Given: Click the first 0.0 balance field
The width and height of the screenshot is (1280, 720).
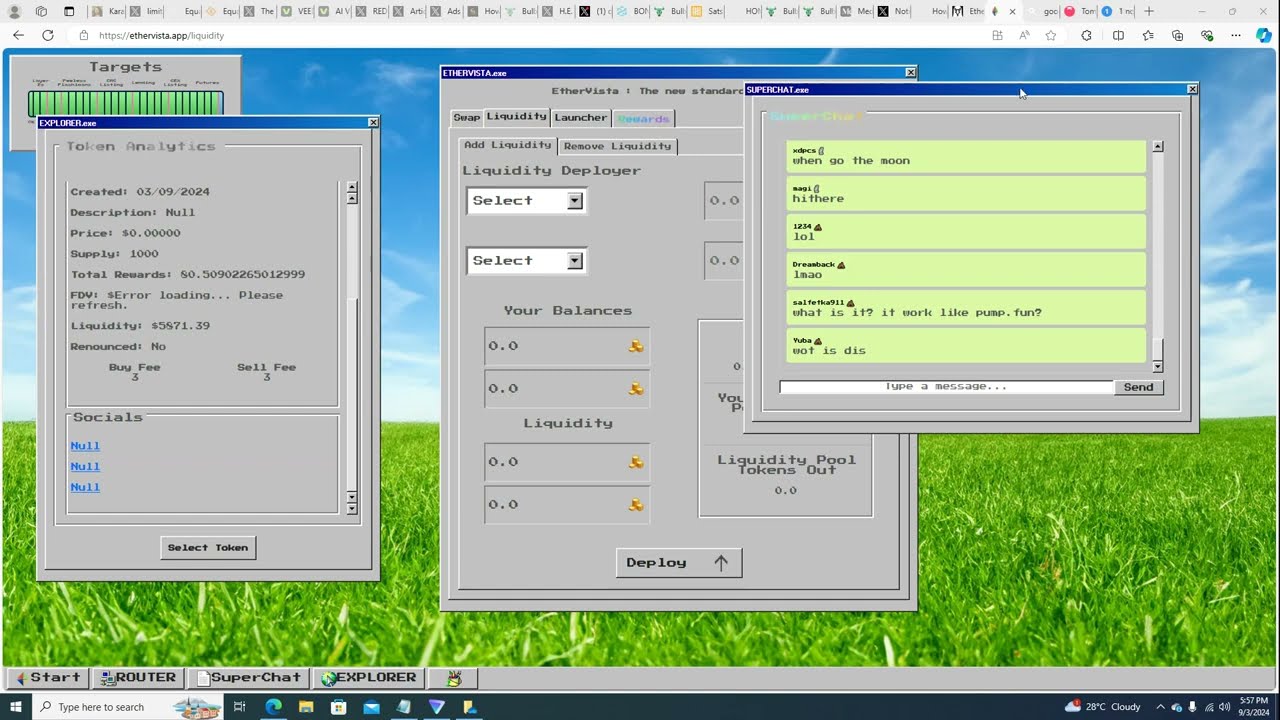Looking at the screenshot, I should 567,346.
